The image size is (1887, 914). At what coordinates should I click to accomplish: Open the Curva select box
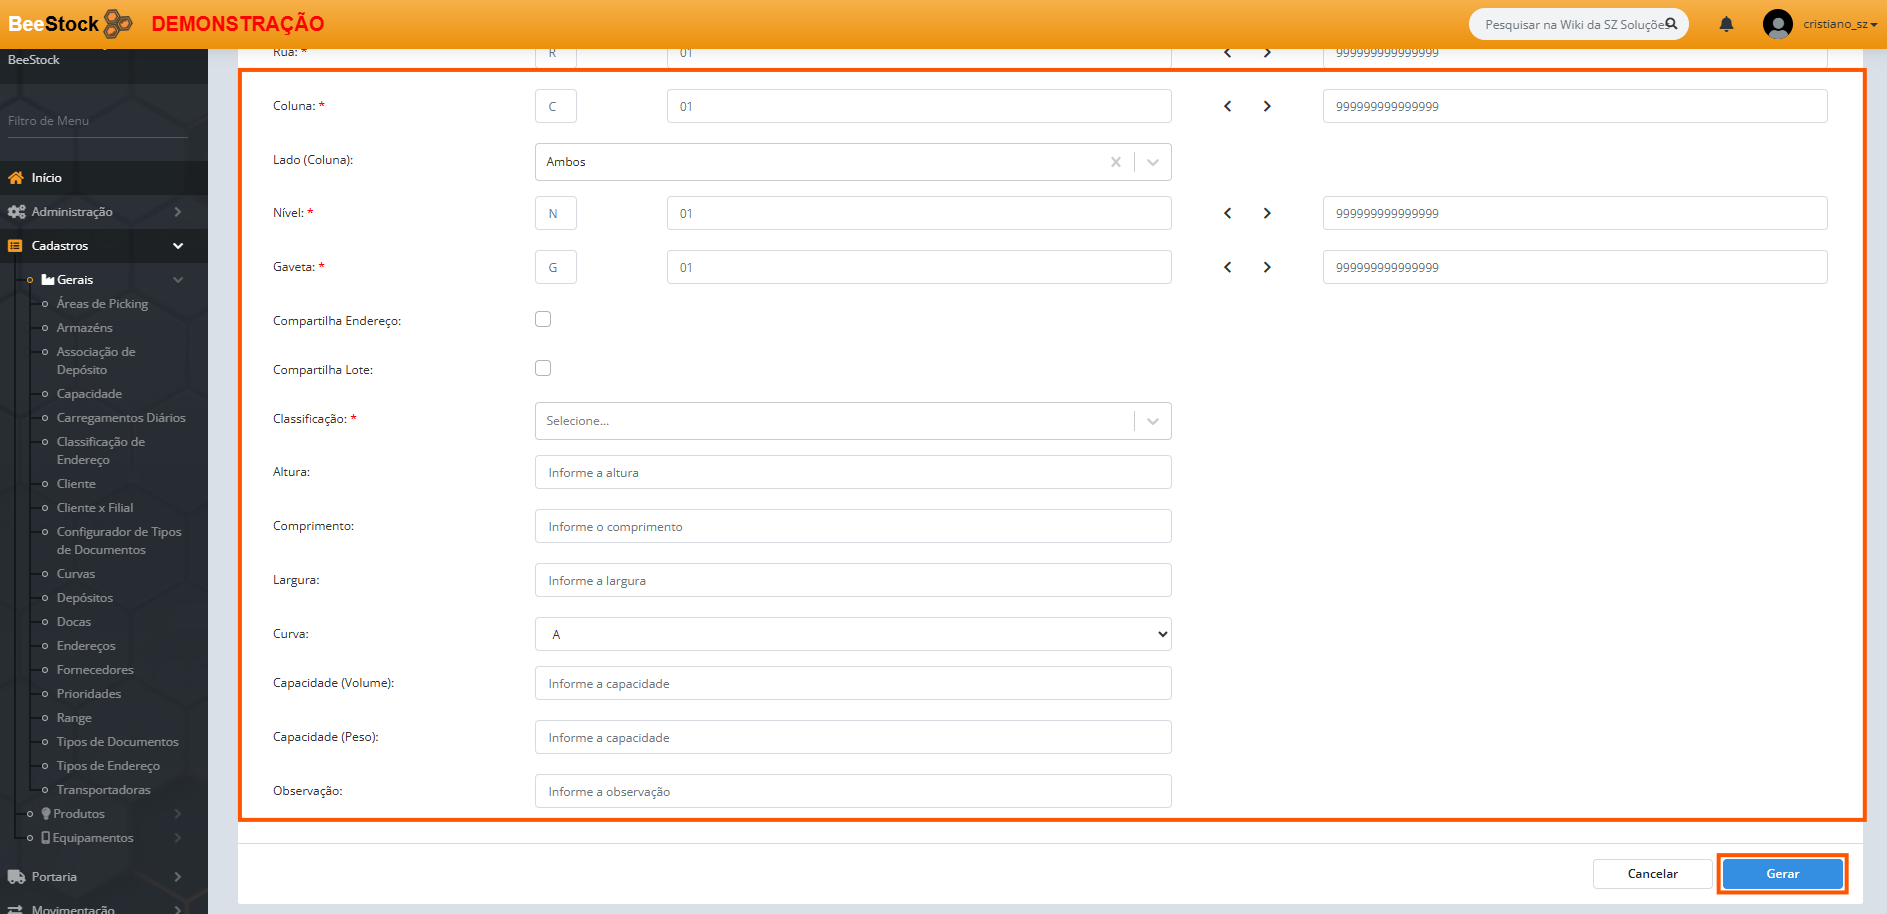pyautogui.click(x=852, y=634)
